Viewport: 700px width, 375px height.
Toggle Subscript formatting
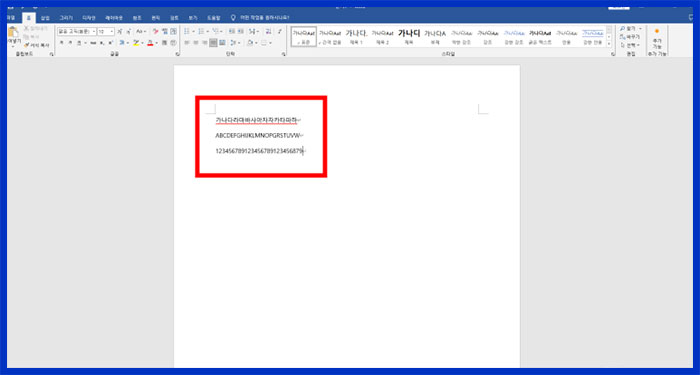coord(102,43)
